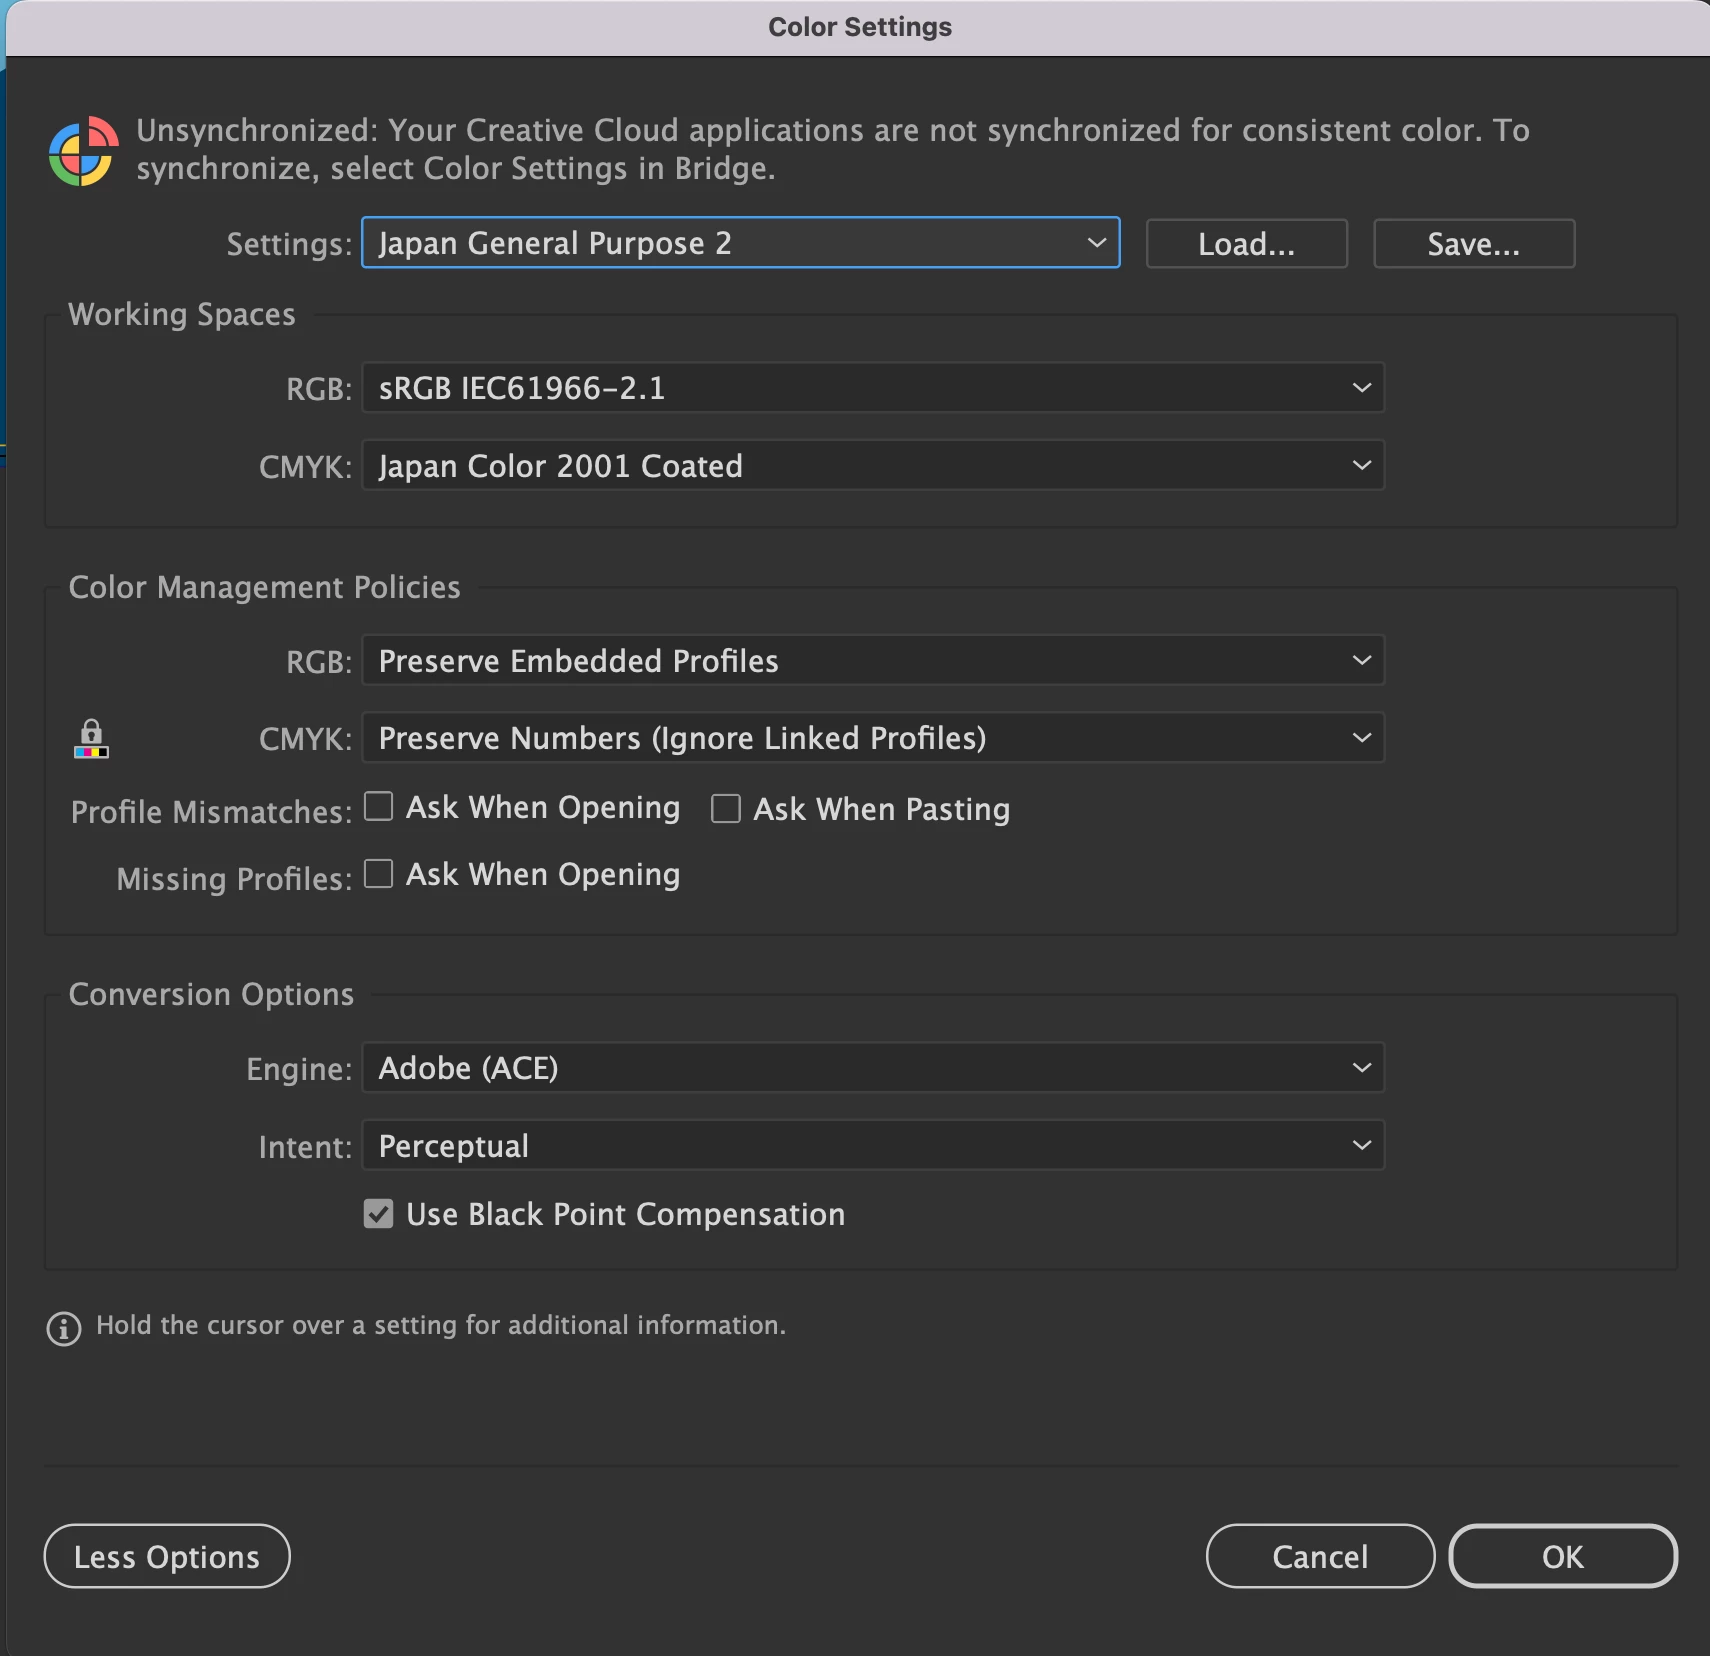The image size is (1710, 1656).
Task: Click the Color Settings title bar
Action: [860, 27]
